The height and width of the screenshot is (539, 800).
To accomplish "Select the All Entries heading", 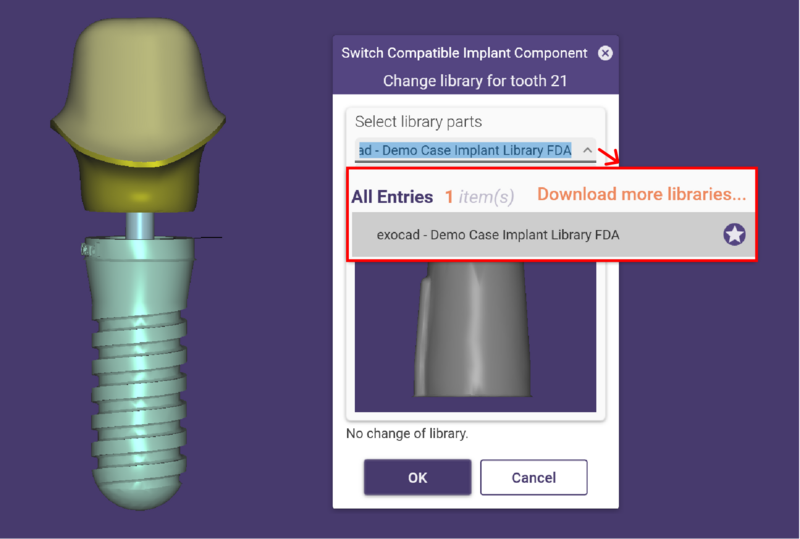I will point(392,197).
